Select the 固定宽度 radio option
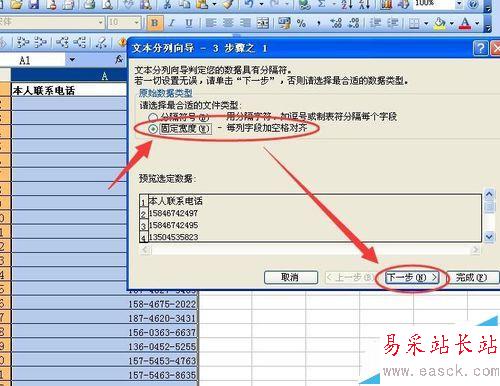 (153, 129)
